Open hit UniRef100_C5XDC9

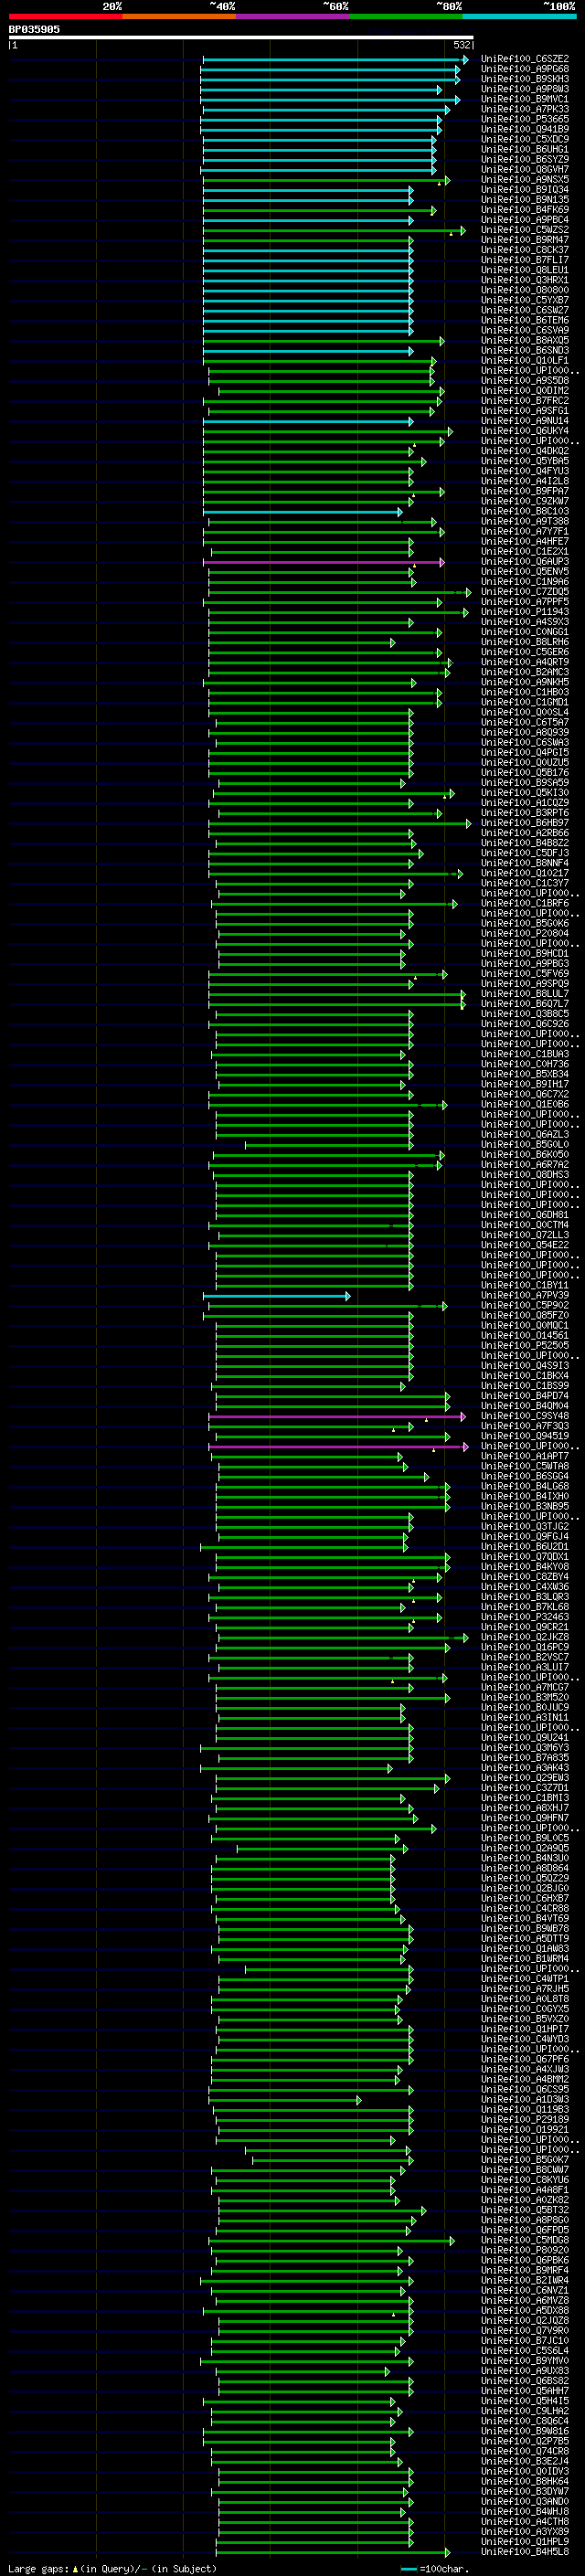click(525, 139)
